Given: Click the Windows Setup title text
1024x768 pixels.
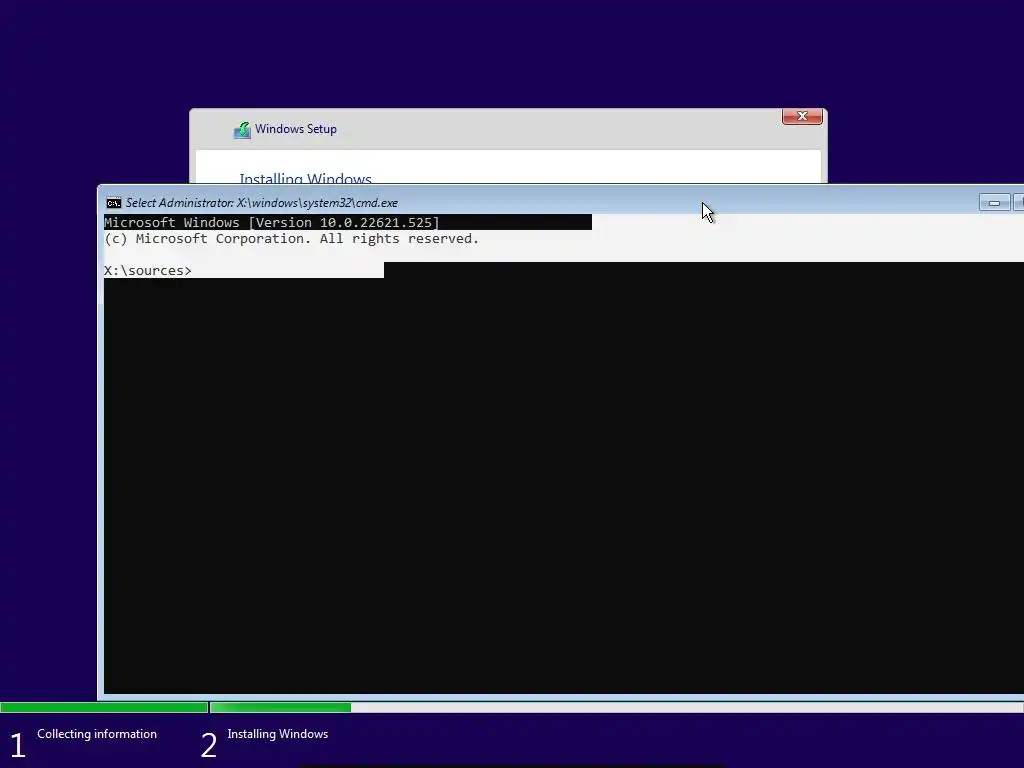Looking at the screenshot, I should (296, 129).
